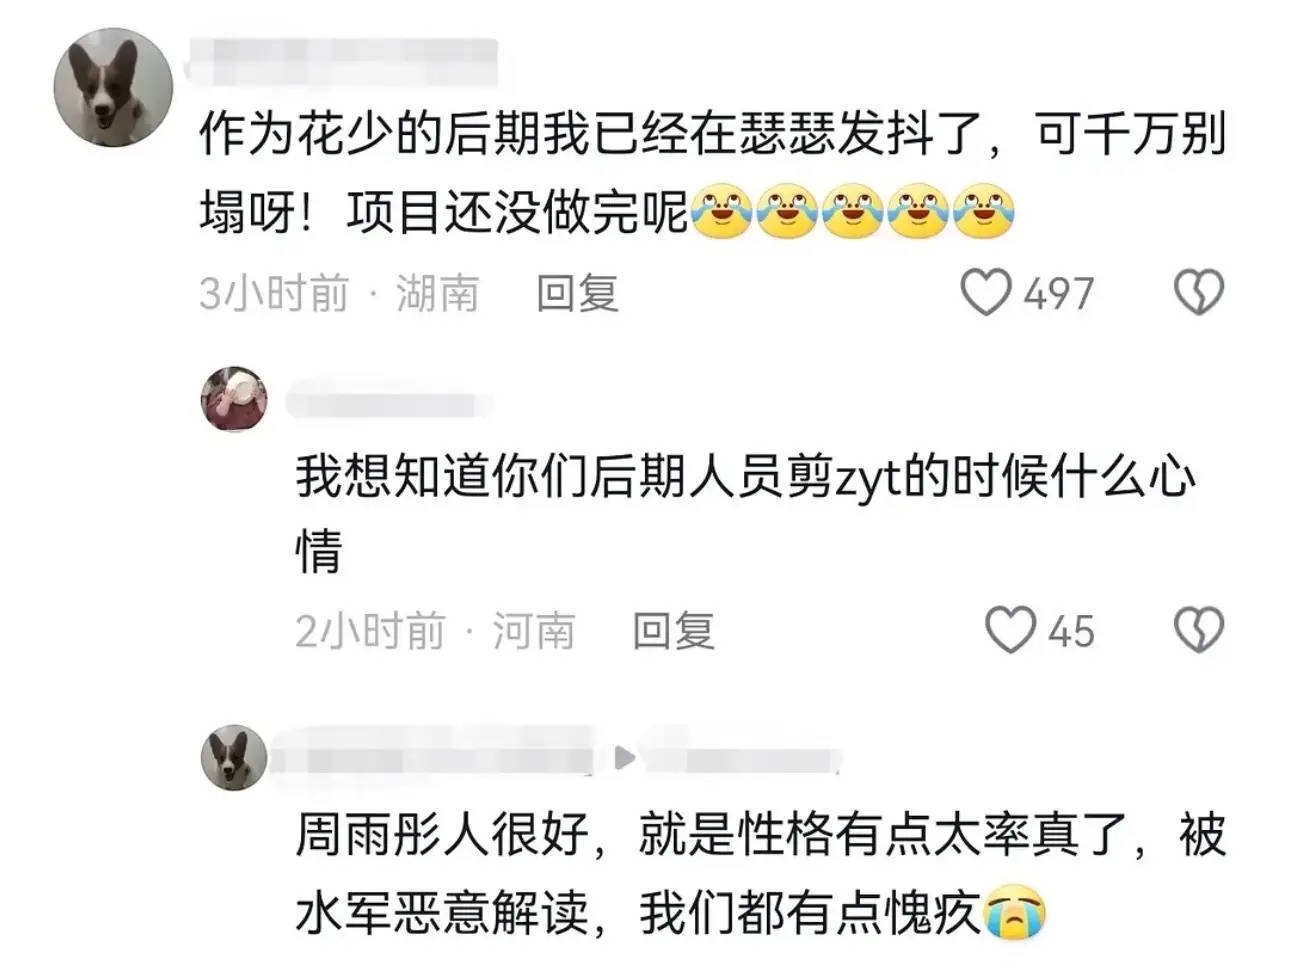Screen dimensions: 1290x965
Task: Open blurred username of 河南 replier
Action: point(389,404)
